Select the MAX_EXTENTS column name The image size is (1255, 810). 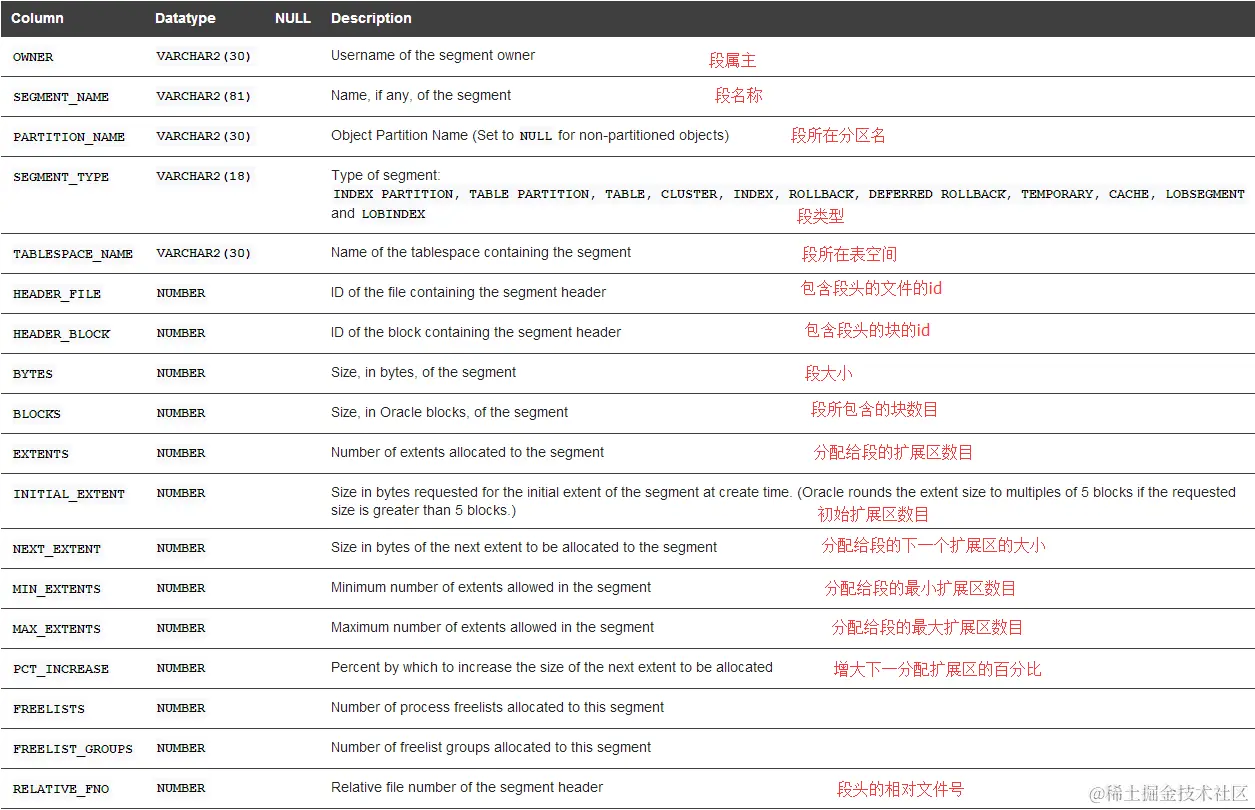(x=57, y=629)
